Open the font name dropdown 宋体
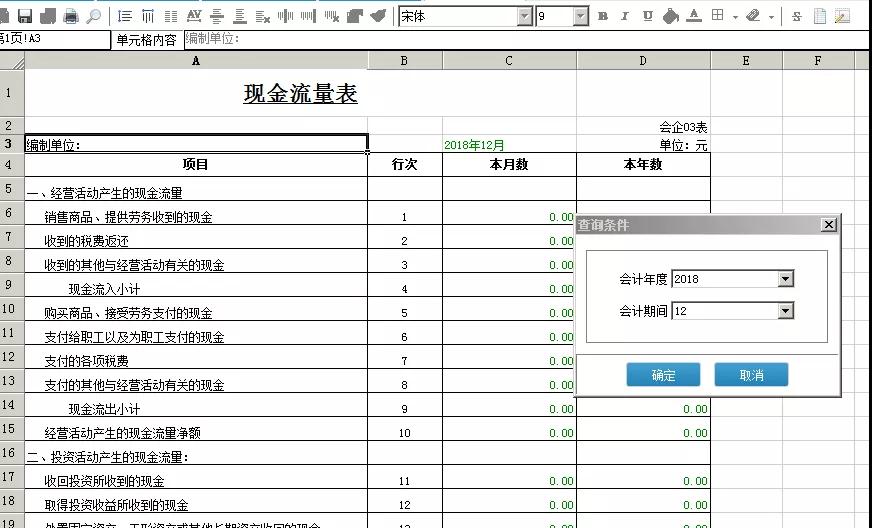Image resolution: width=872 pixels, height=528 pixels. point(525,16)
